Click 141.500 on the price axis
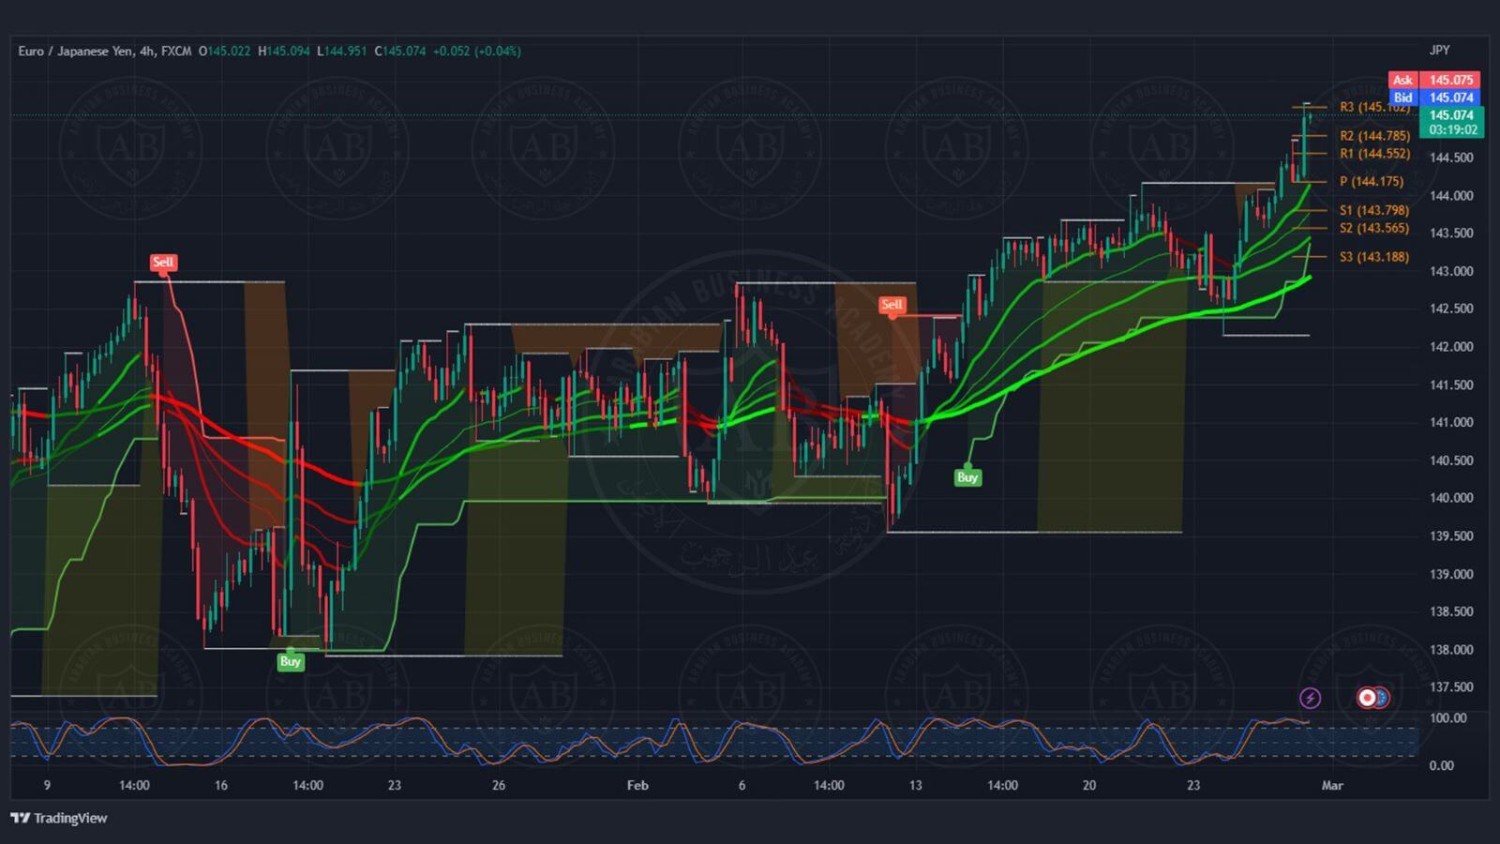1500x844 pixels. click(1451, 385)
